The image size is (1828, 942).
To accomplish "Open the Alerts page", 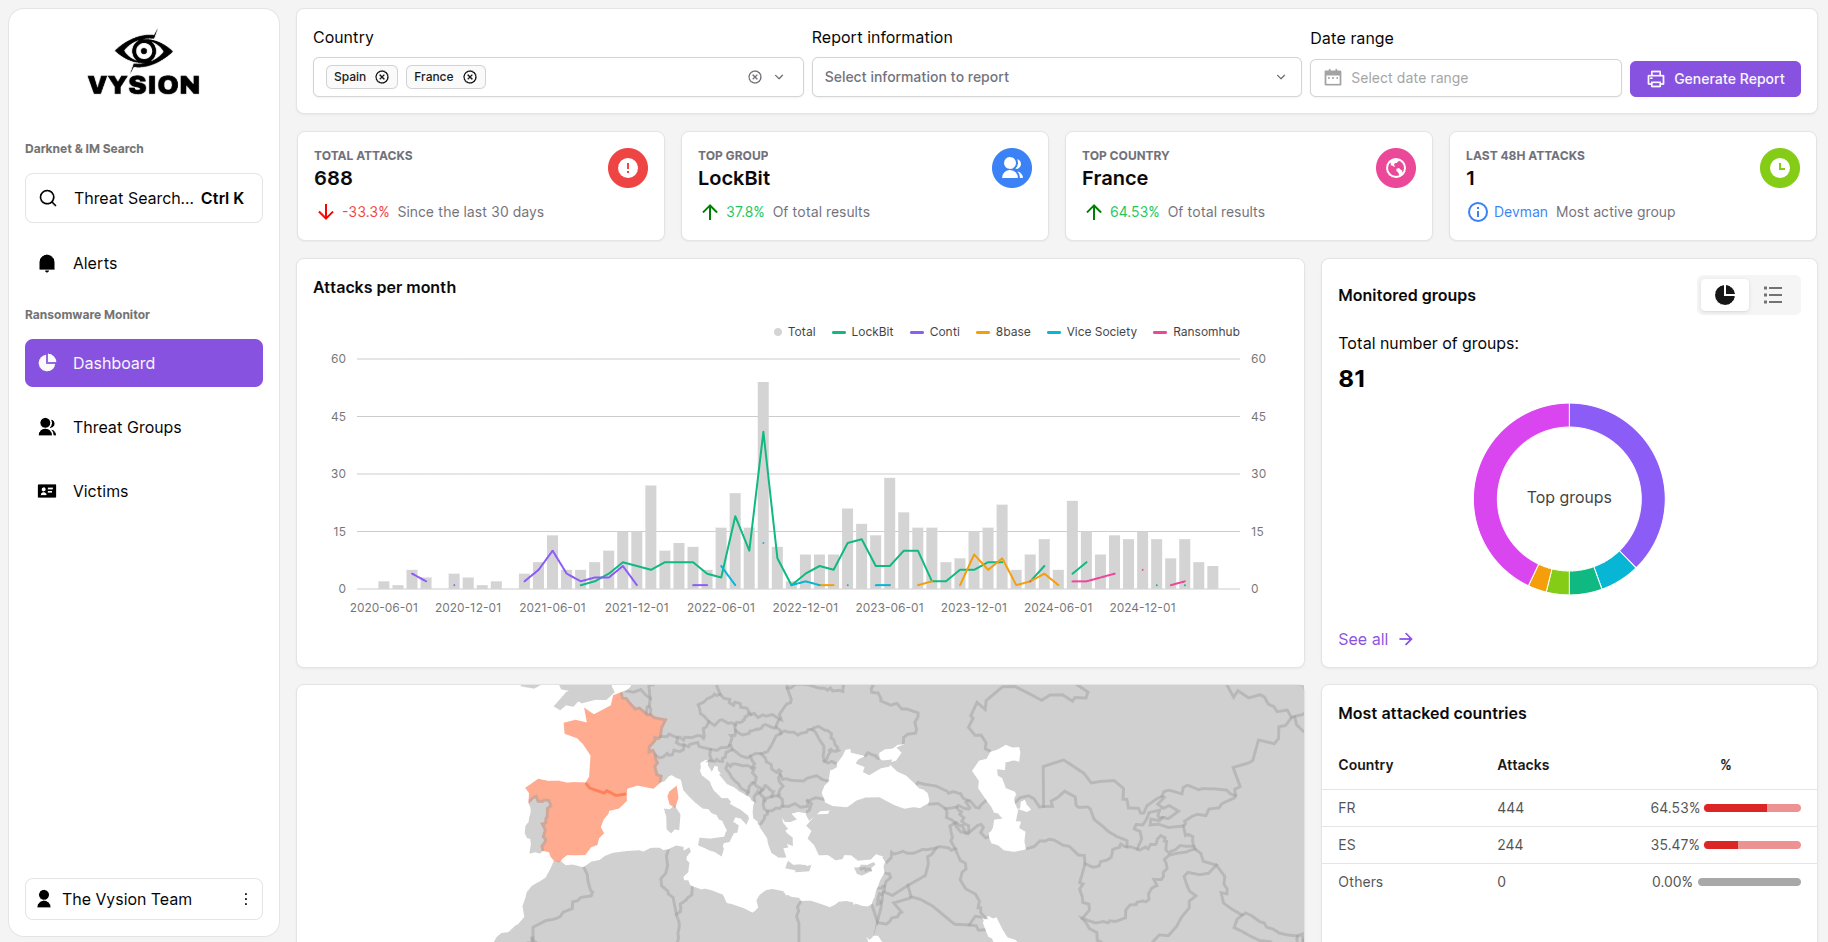I will (x=95, y=263).
